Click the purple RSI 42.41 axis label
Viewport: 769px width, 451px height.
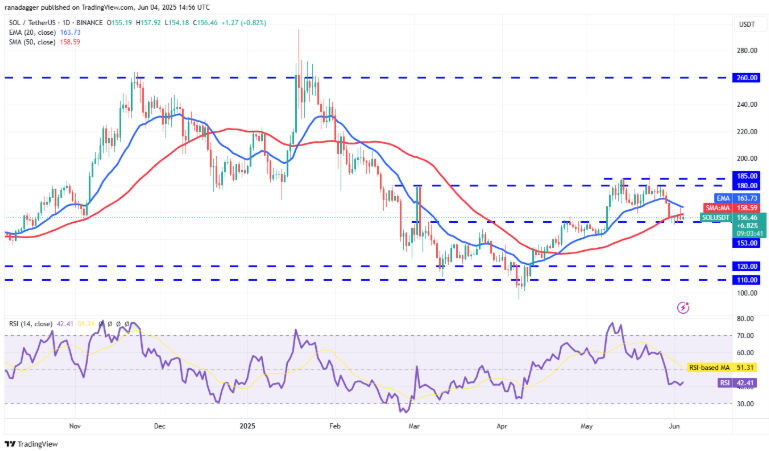click(738, 382)
